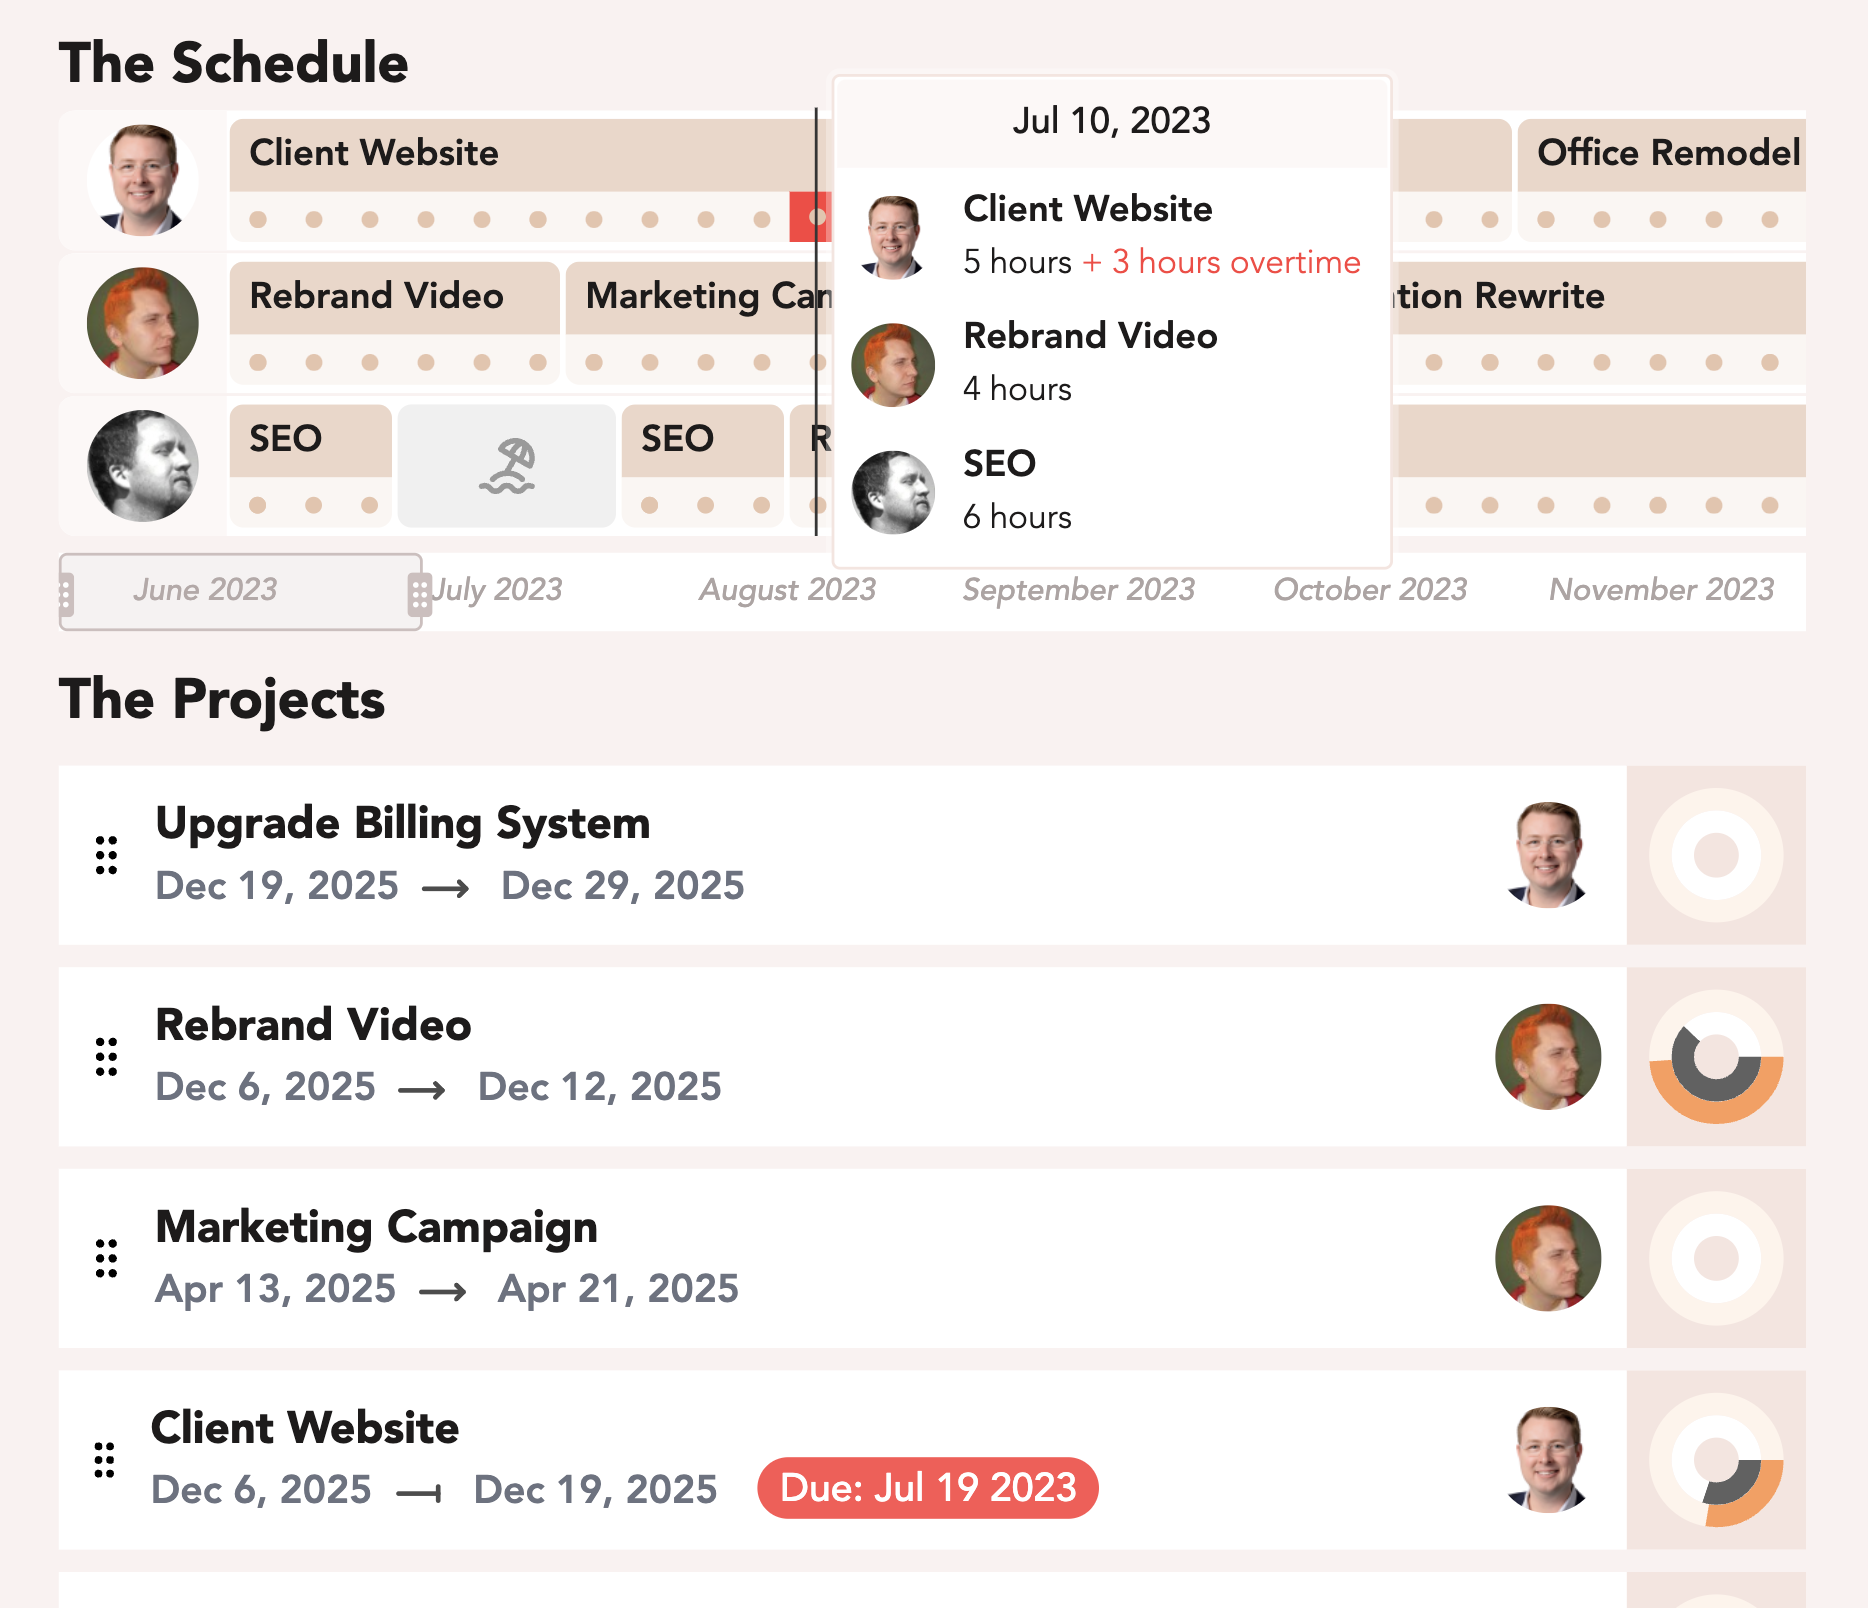Click the orange-haired member's avatar in the schedule
The image size is (1868, 1608).
coord(143,322)
